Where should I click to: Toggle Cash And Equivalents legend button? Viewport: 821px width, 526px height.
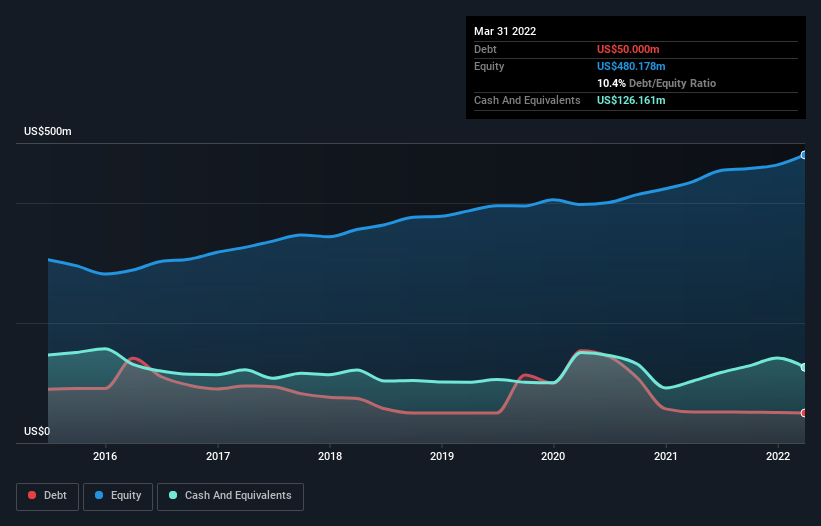point(230,496)
